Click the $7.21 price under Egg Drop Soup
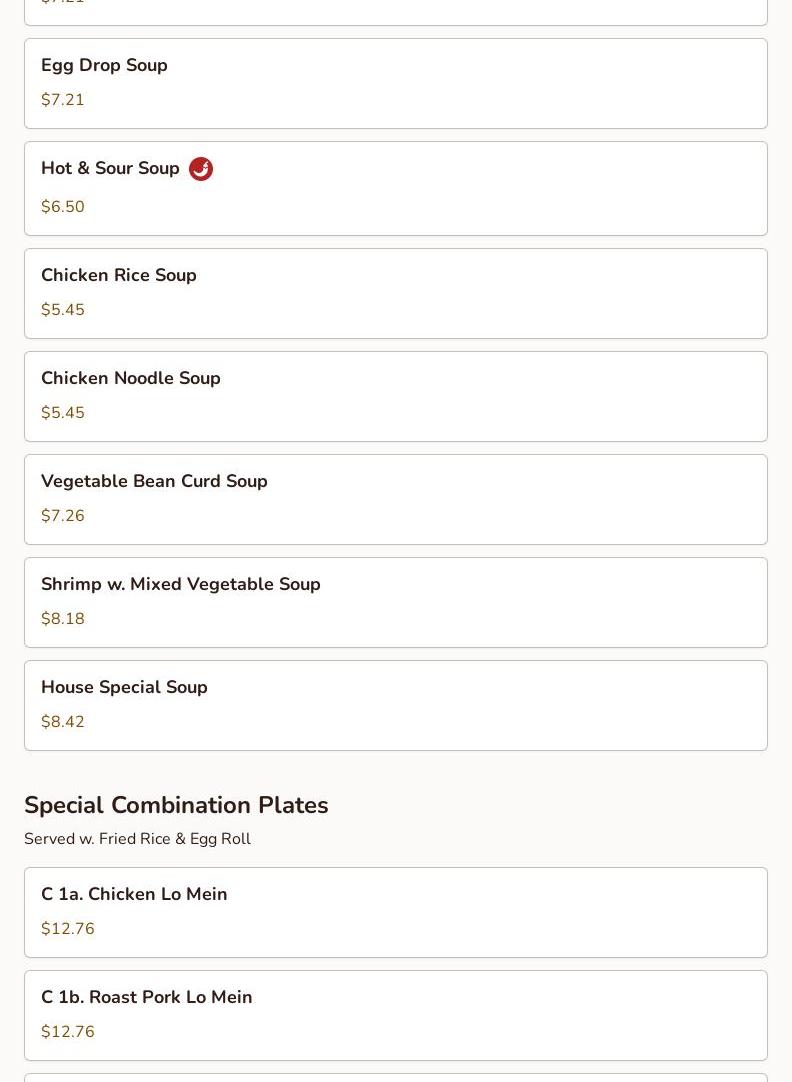The height and width of the screenshot is (1082, 792). [63, 99]
